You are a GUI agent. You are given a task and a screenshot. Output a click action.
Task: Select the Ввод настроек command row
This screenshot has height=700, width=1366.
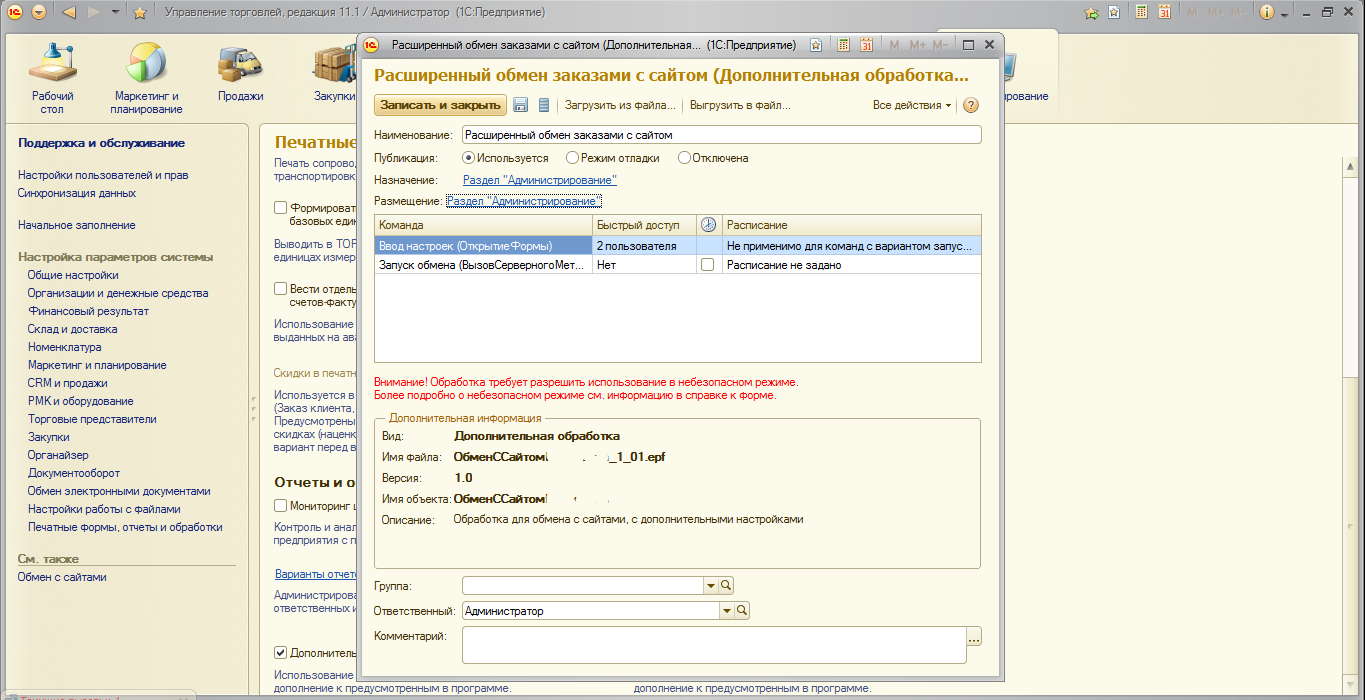(677, 245)
